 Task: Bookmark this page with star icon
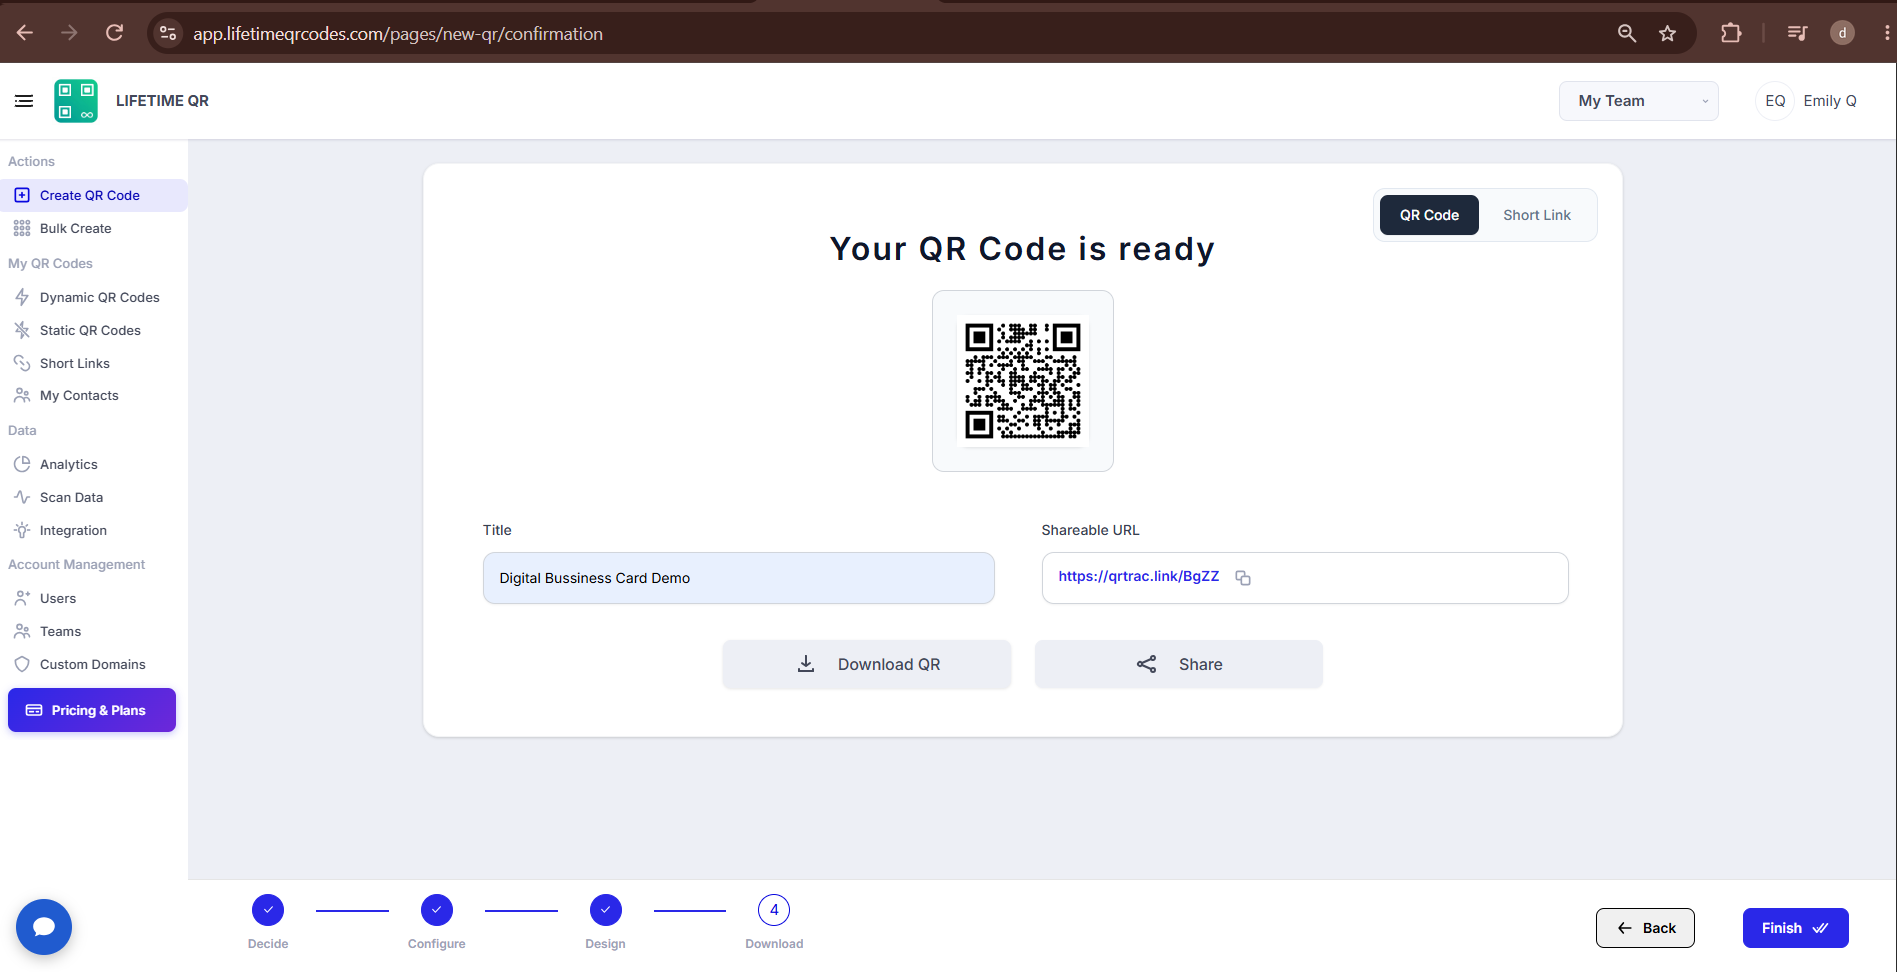[x=1667, y=33]
